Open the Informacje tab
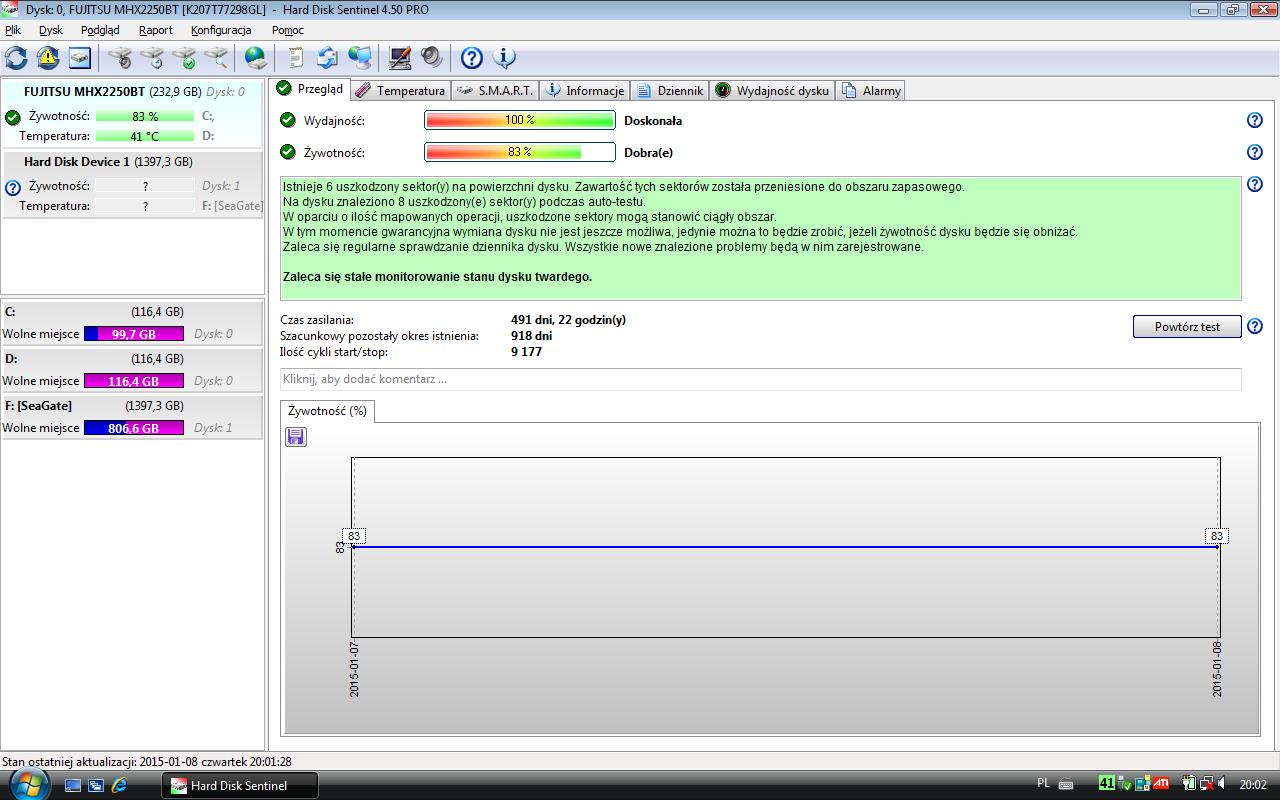Viewport: 1280px width, 800px height. click(585, 91)
